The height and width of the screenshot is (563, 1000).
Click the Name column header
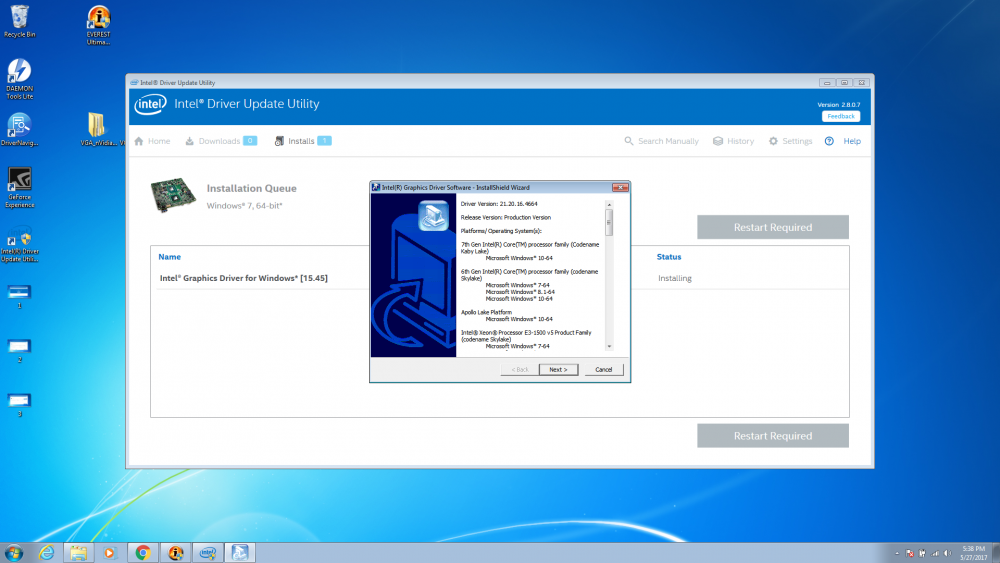(x=170, y=256)
